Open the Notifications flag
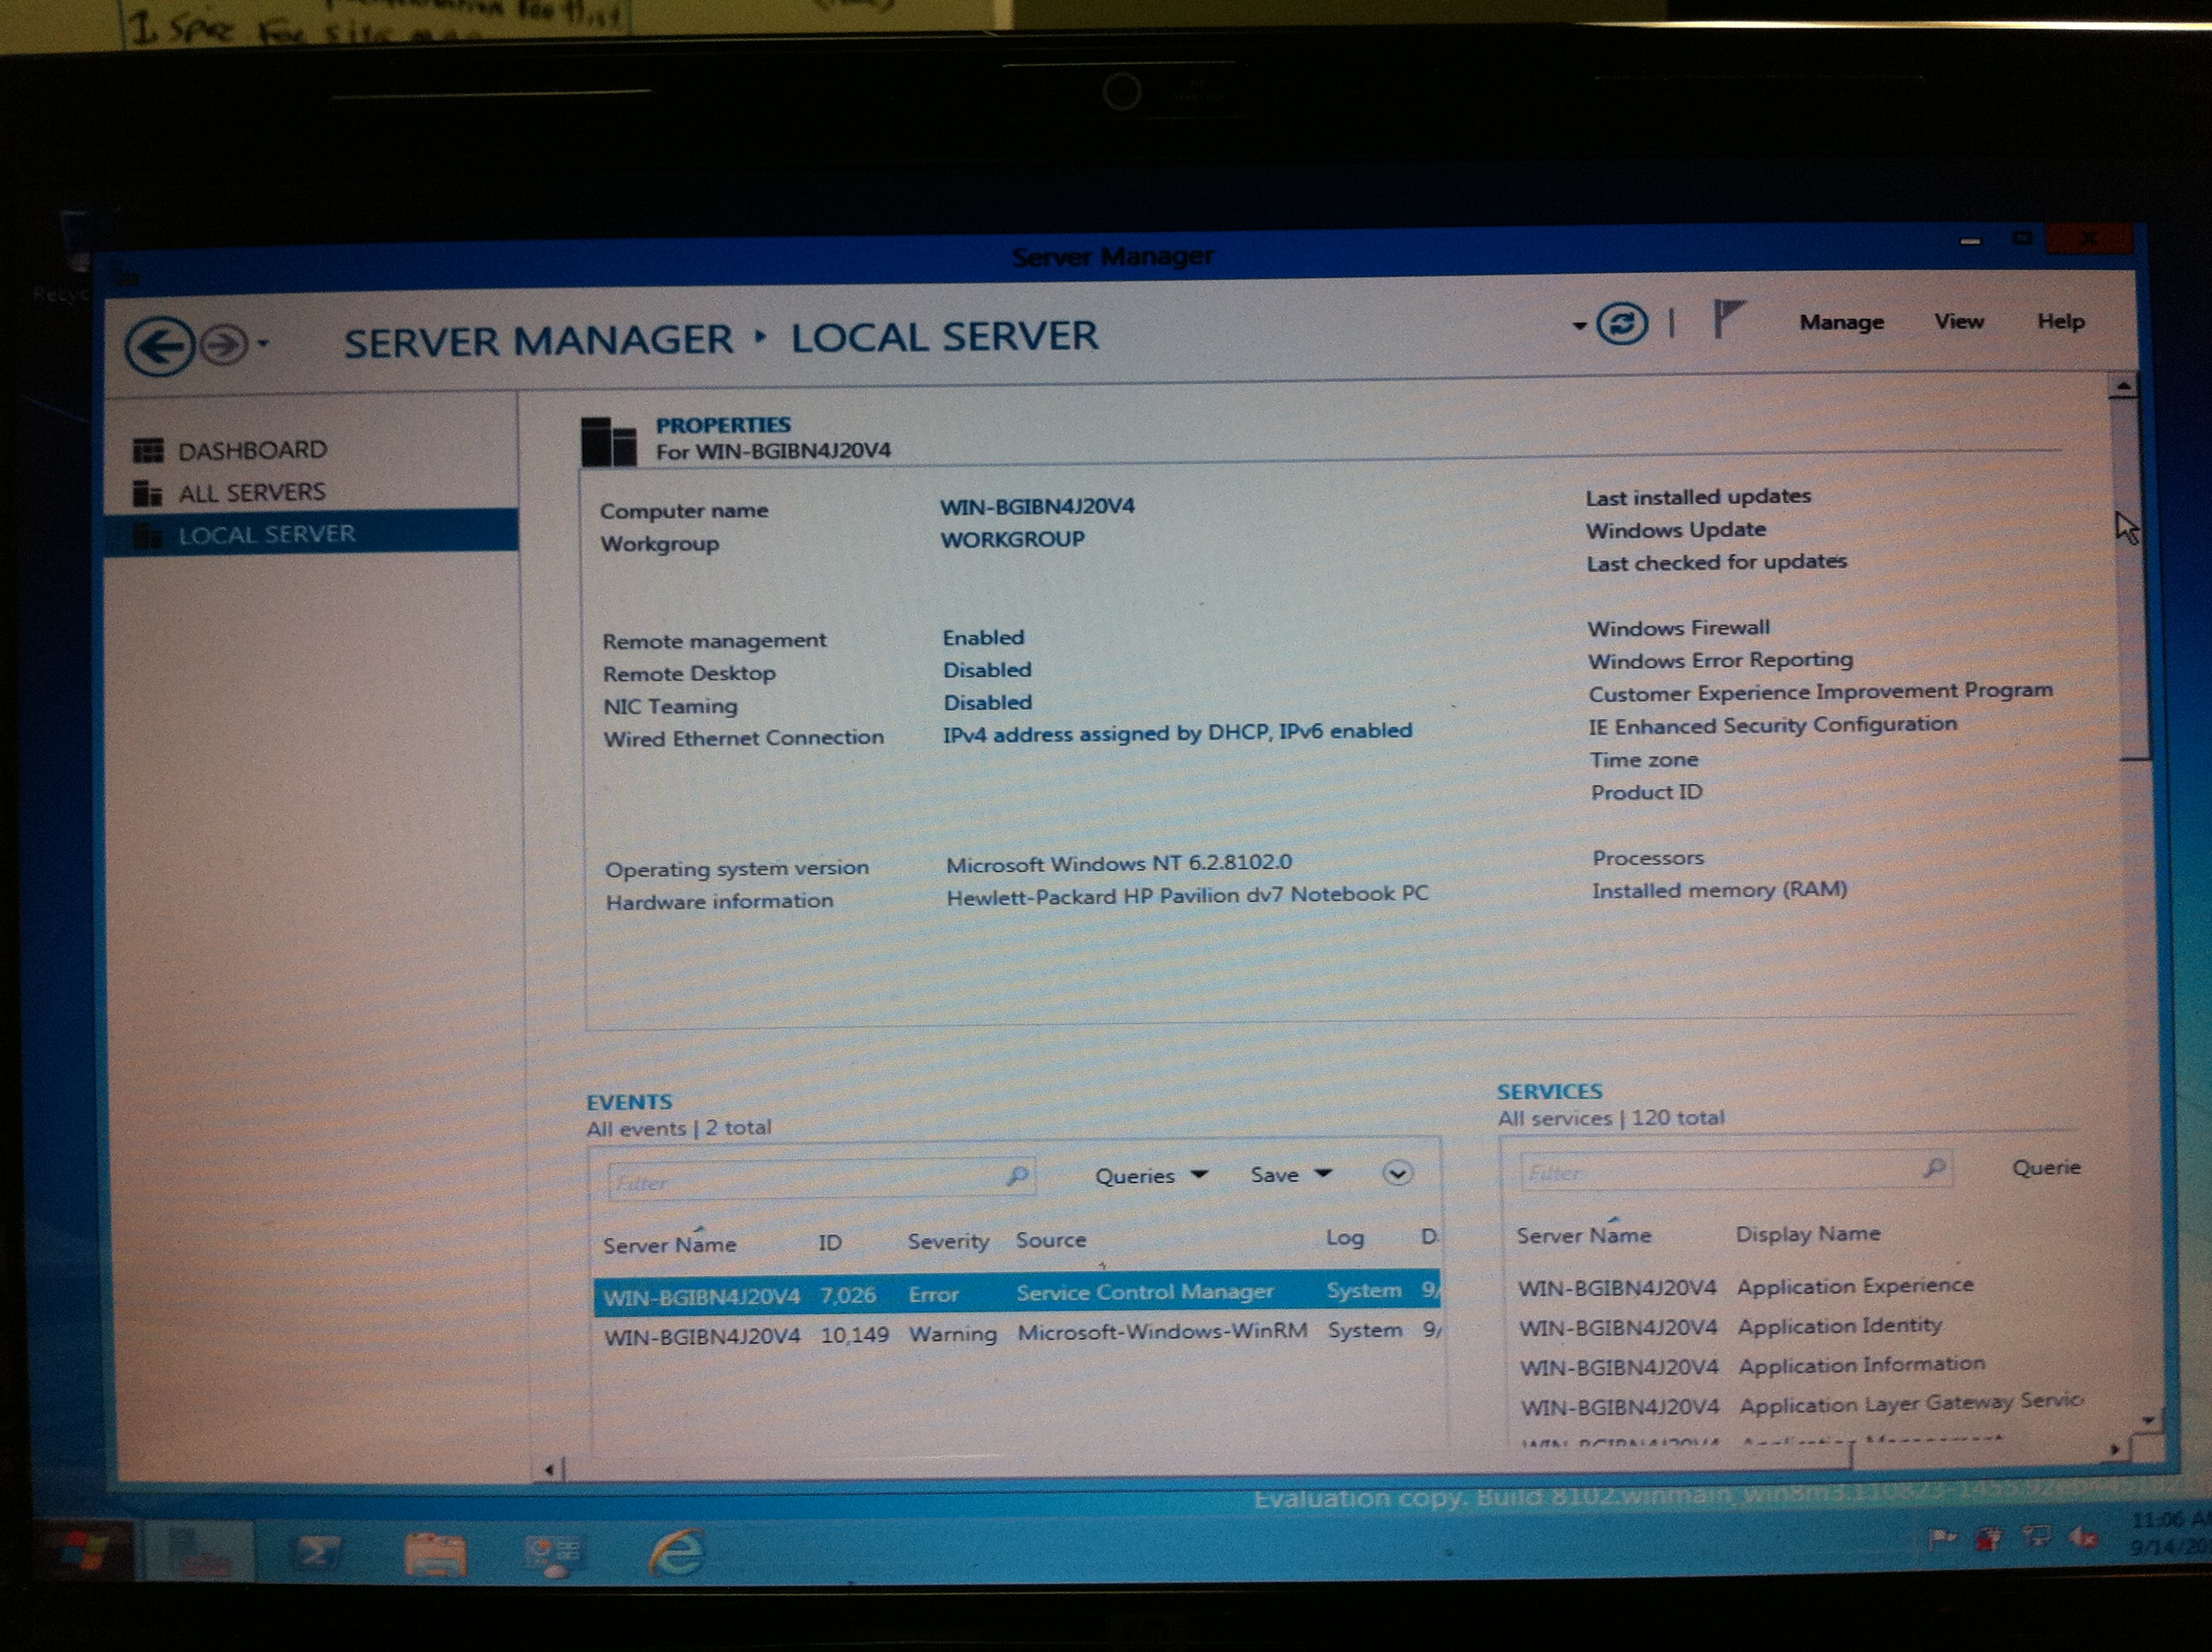Image resolution: width=2212 pixels, height=1652 pixels. click(1727, 319)
